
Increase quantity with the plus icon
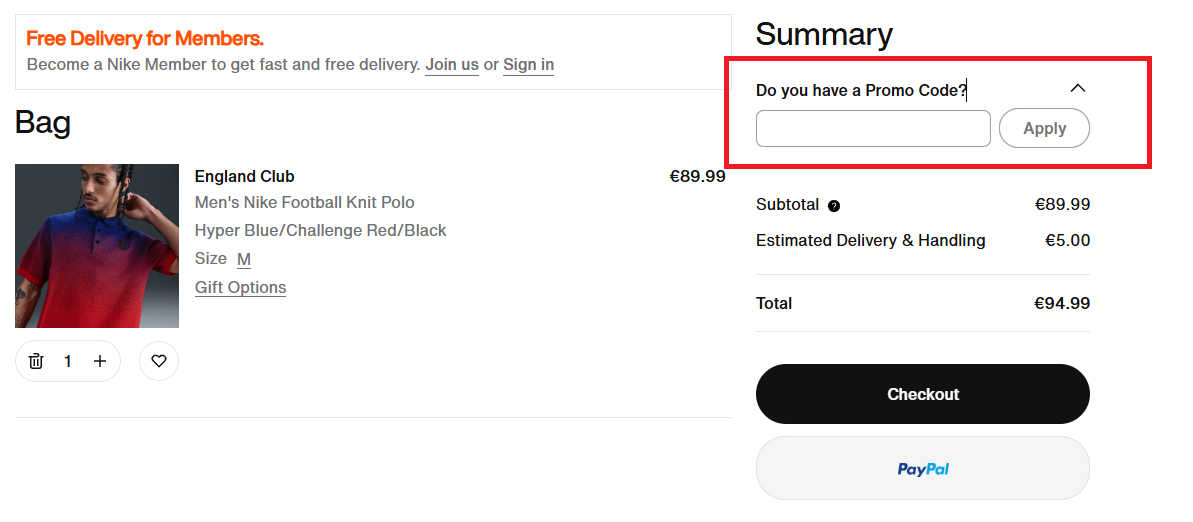pyautogui.click(x=100, y=361)
